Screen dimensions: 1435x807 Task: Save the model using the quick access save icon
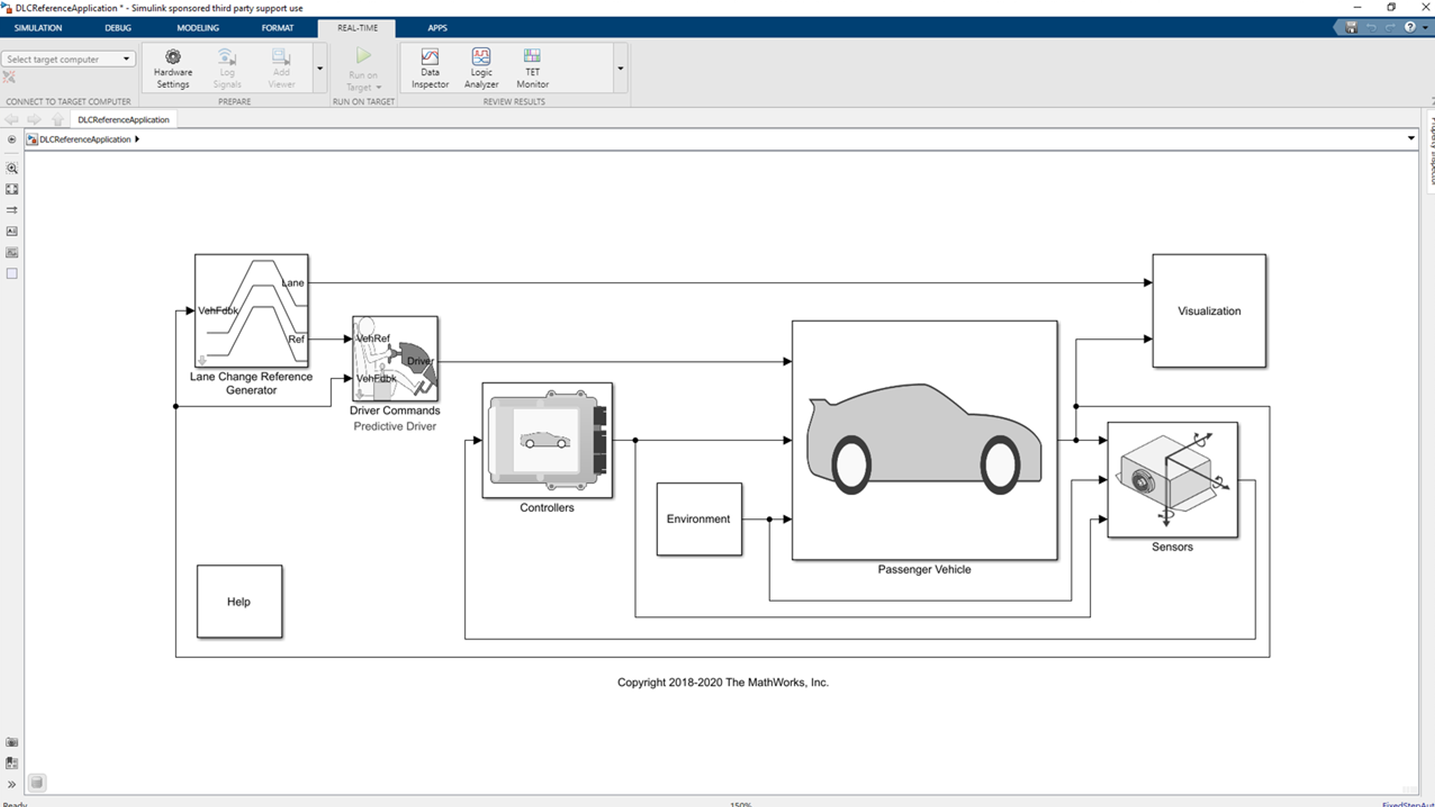point(1349,27)
